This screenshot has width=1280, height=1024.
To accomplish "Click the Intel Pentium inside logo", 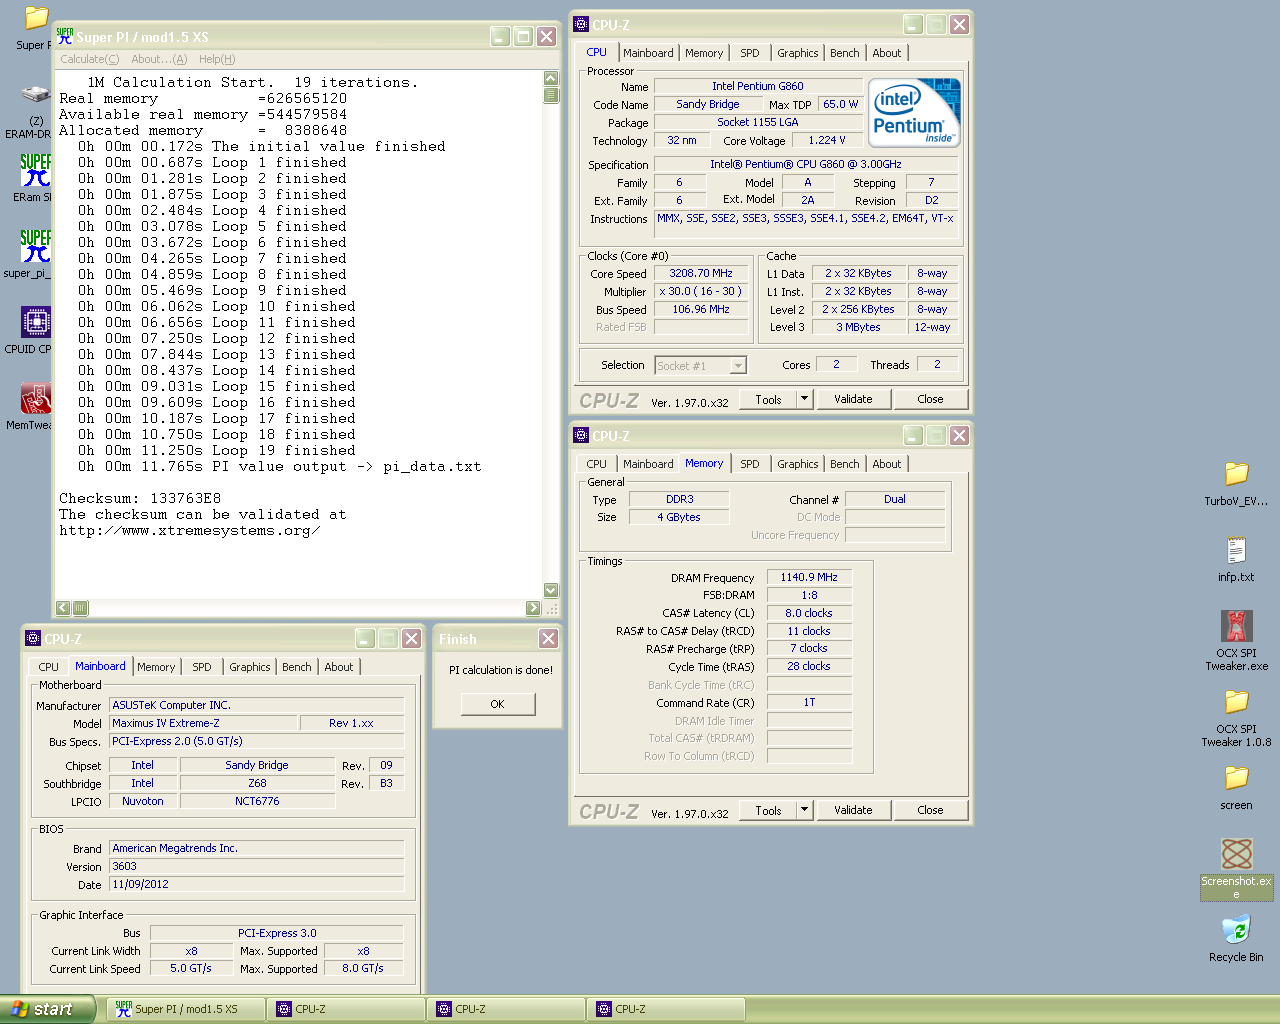I will coord(915,112).
